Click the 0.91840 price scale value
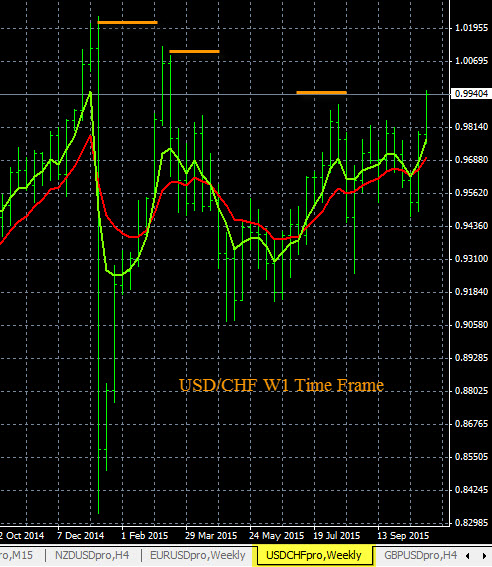The height and width of the screenshot is (567, 492). coord(471,291)
